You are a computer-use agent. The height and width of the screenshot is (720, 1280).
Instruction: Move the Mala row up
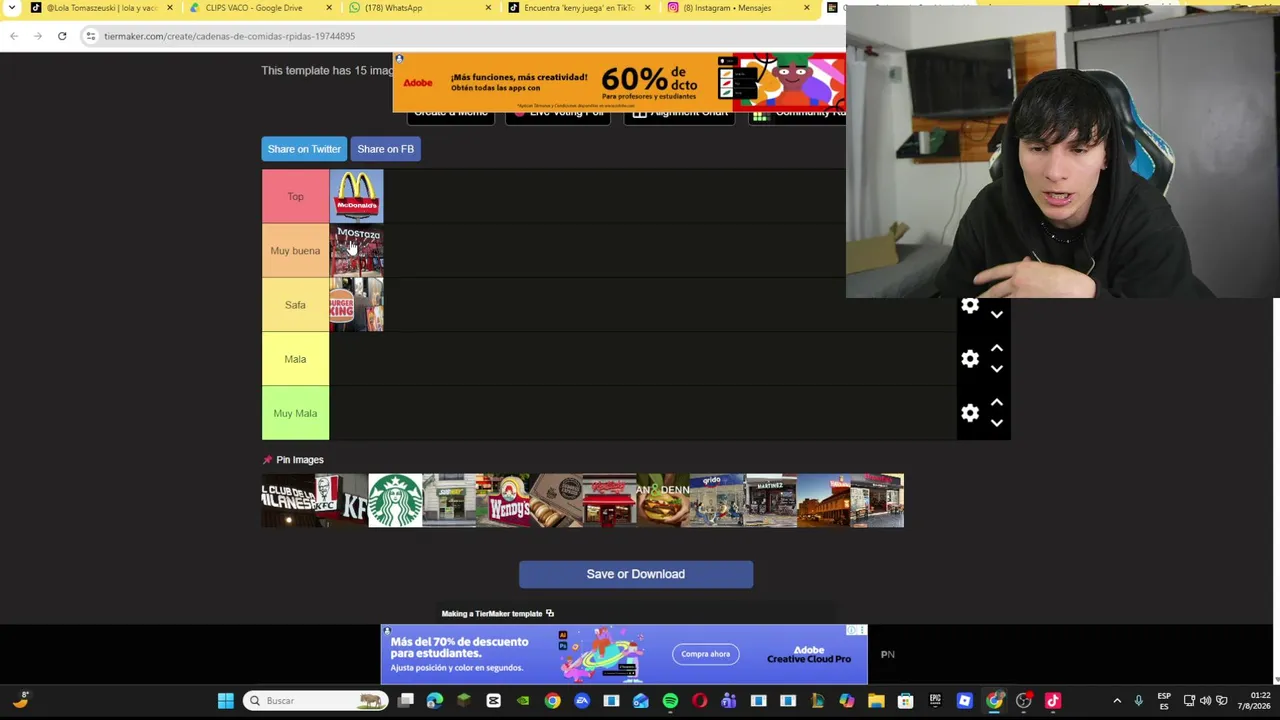(x=997, y=348)
